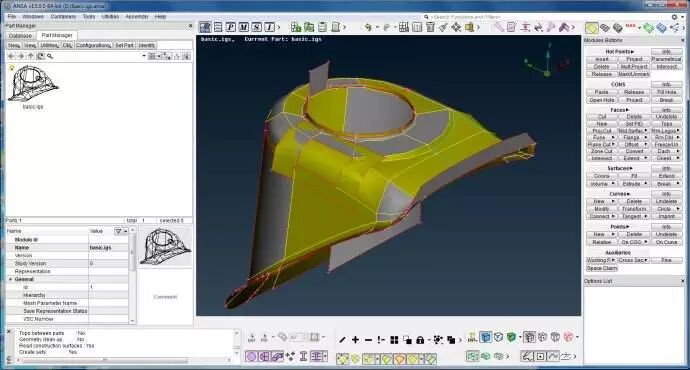Click the minus icon in bottom toolbar

click(x=368, y=340)
